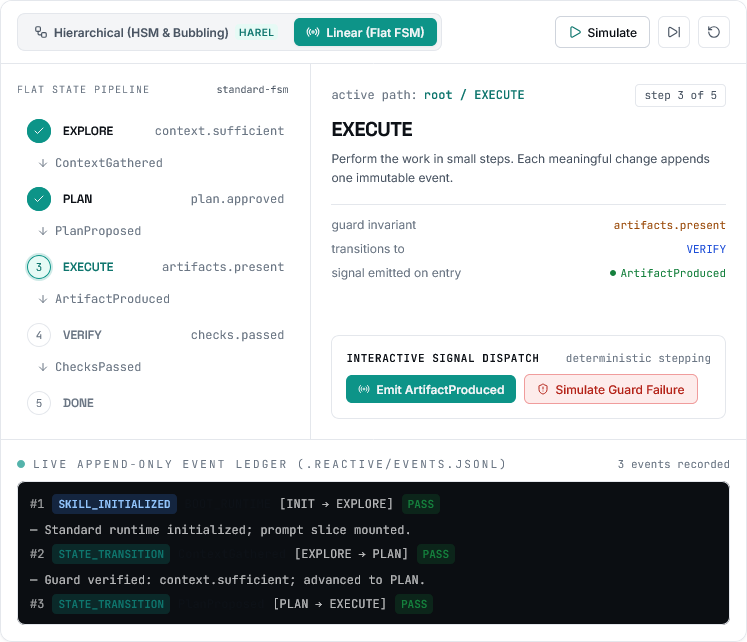Viewport: 747px width, 642px height.
Task: Step forward with the skip-next icon
Action: pos(674,32)
